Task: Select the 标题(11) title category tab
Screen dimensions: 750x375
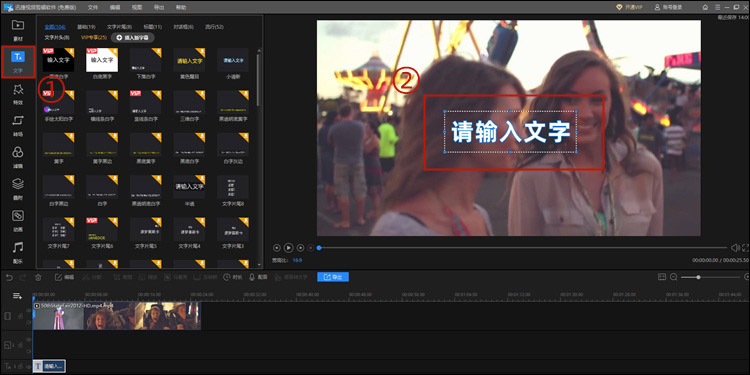Action: (153, 27)
